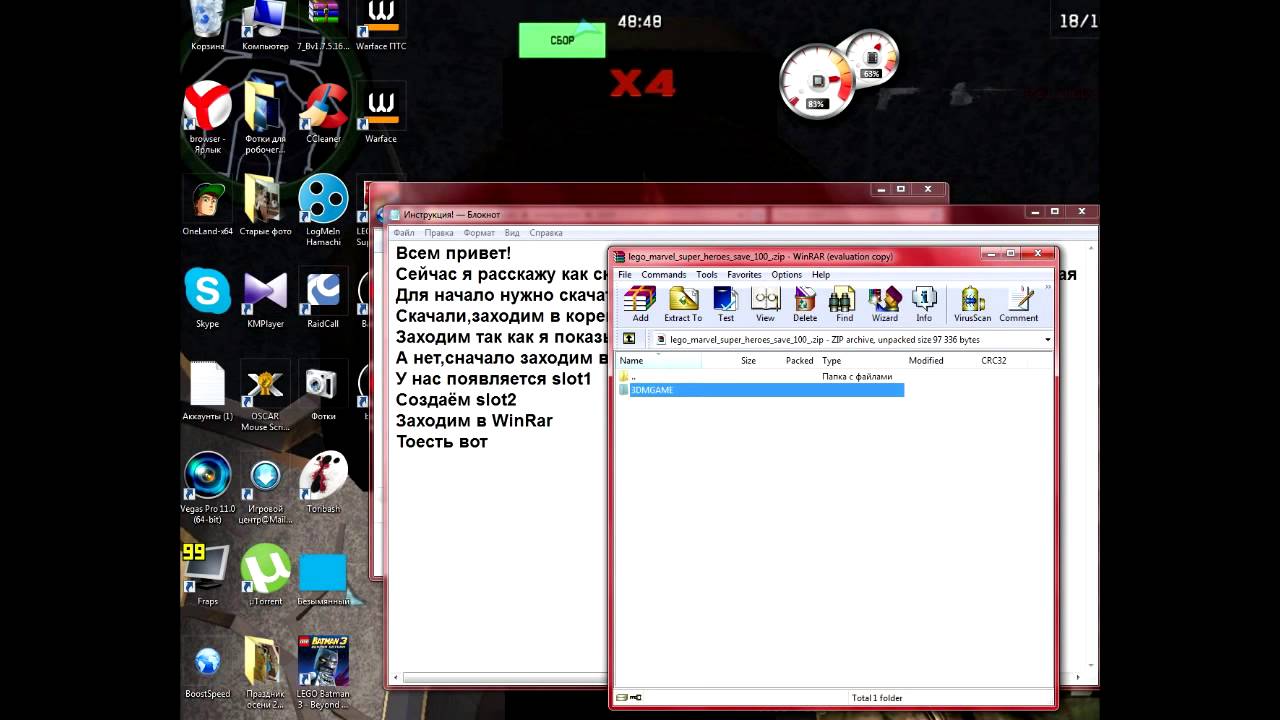The height and width of the screenshot is (720, 1280).
Task: Select the RaidCall desktop shortcut
Action: [x=323, y=297]
